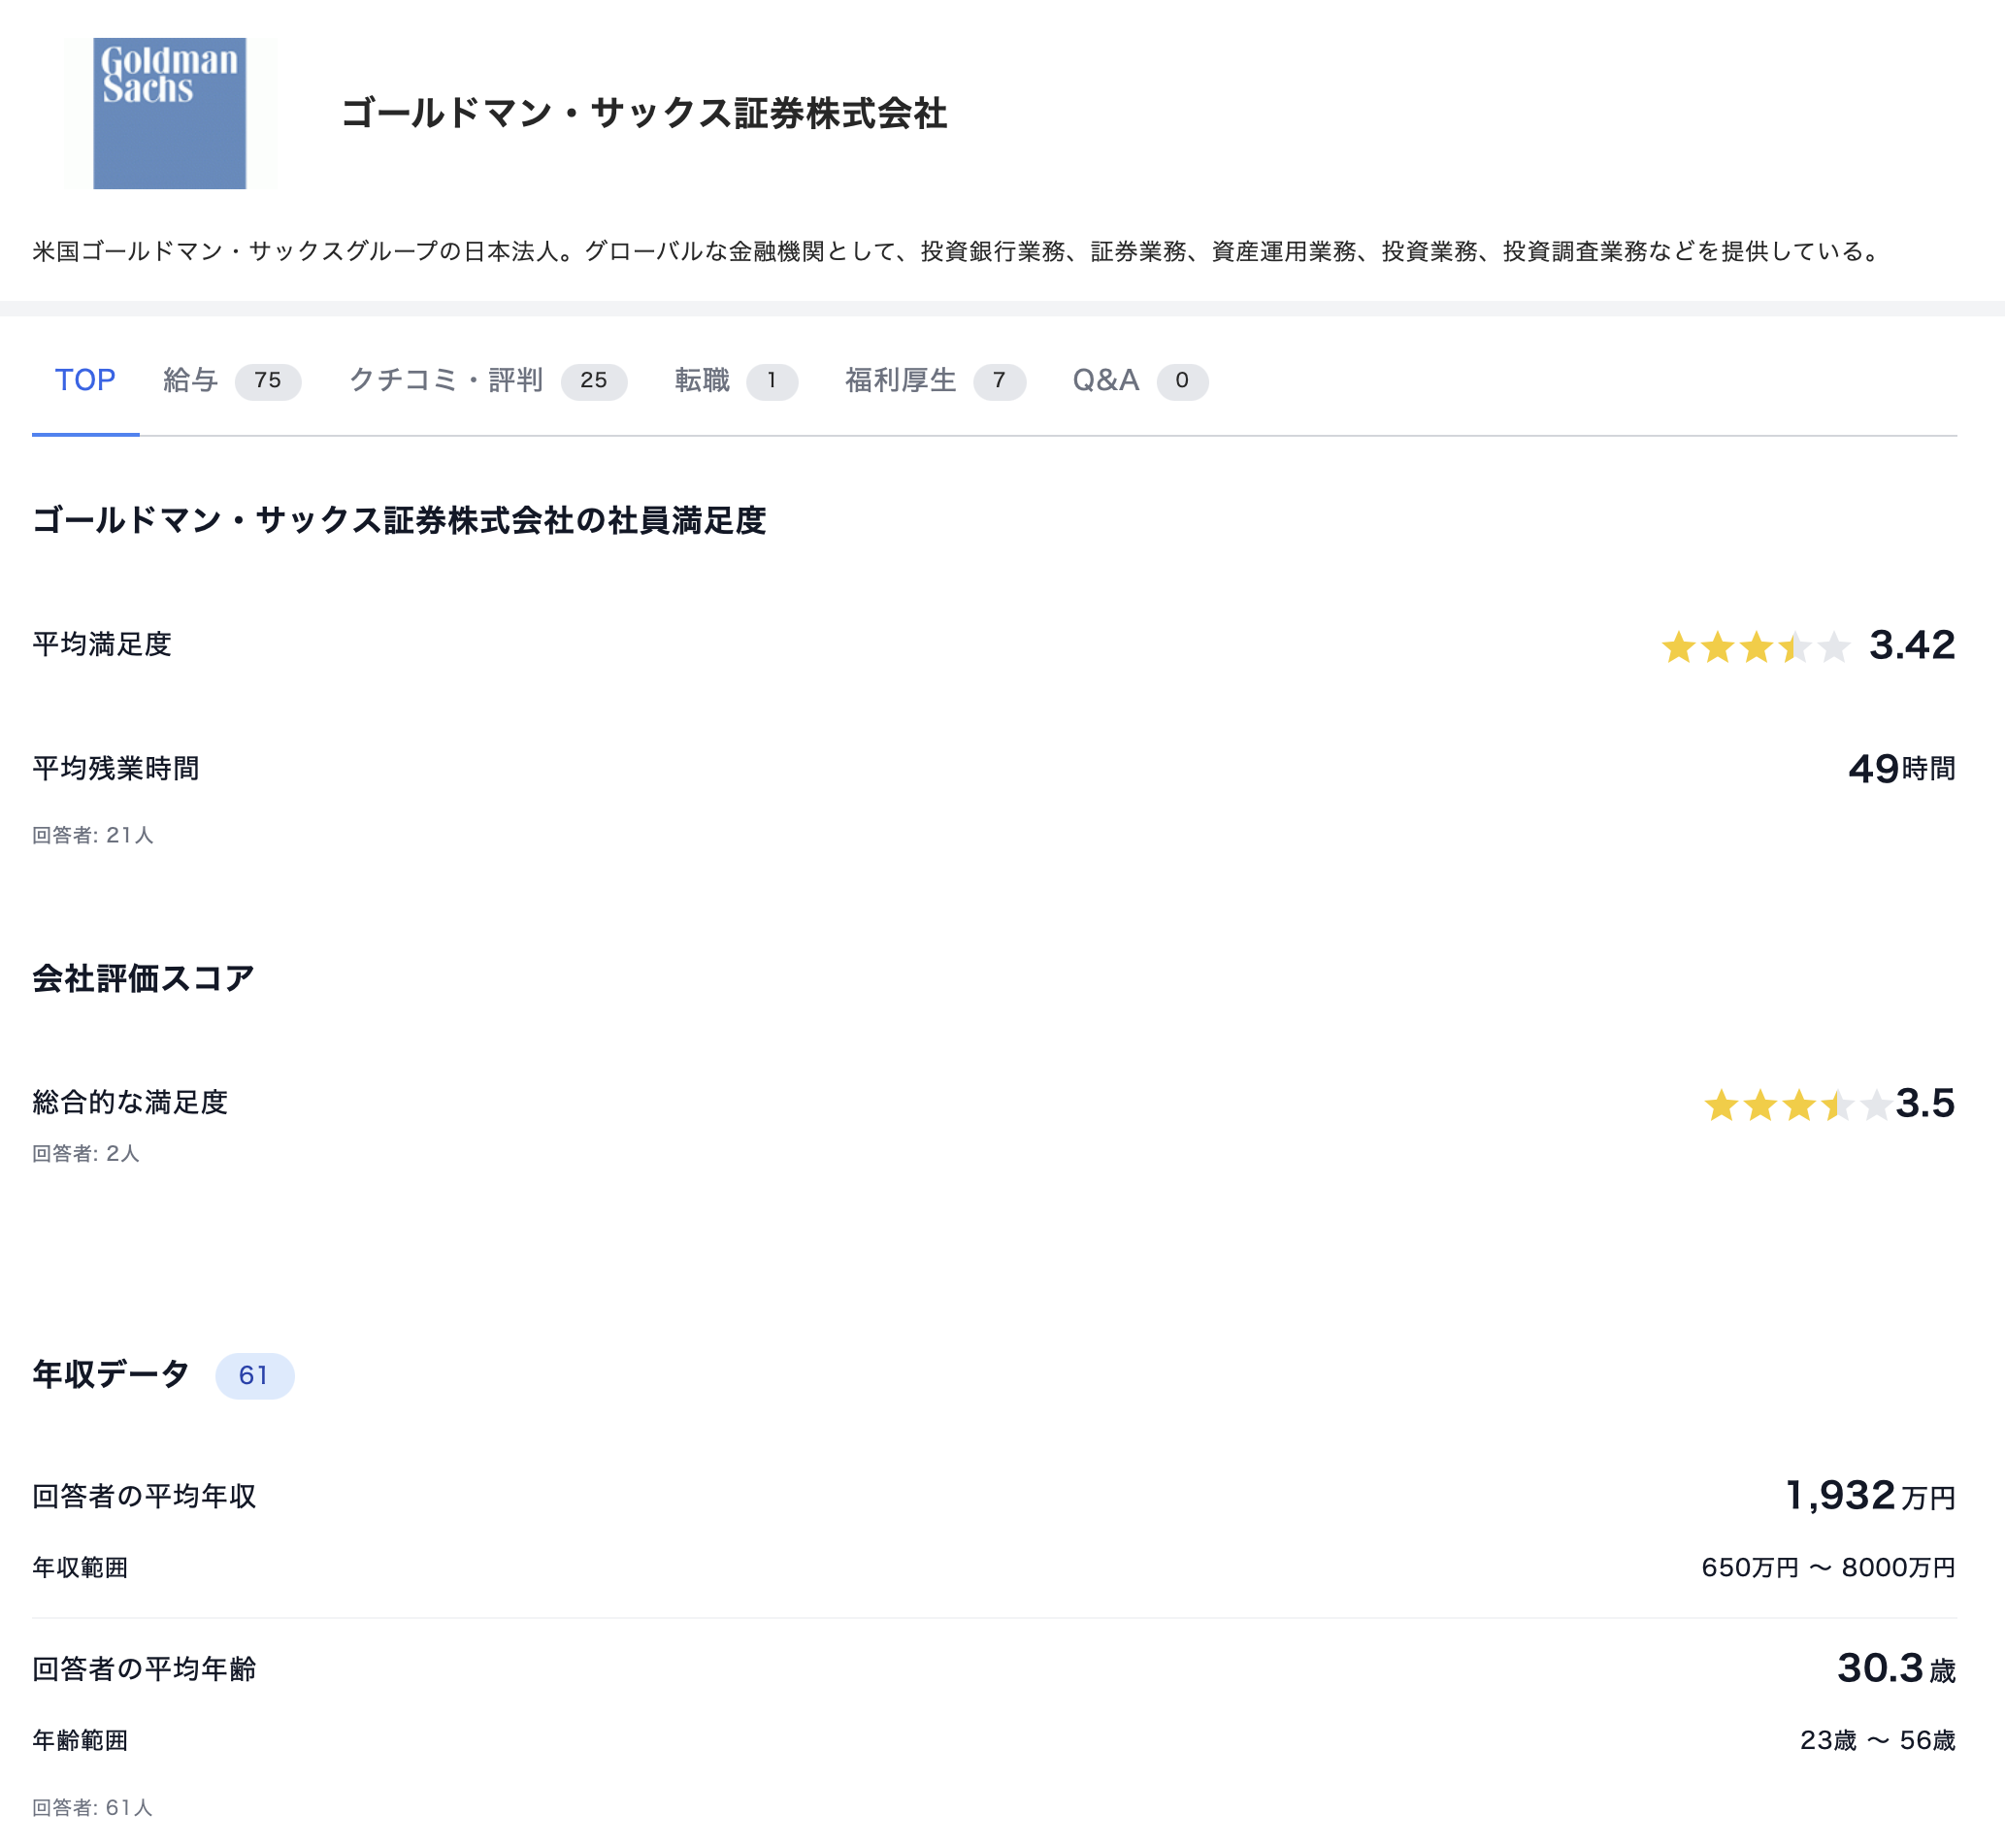Click the 回答者の平均年収 label
This screenshot has width=2005, height=1848.
pyautogui.click(x=145, y=1497)
